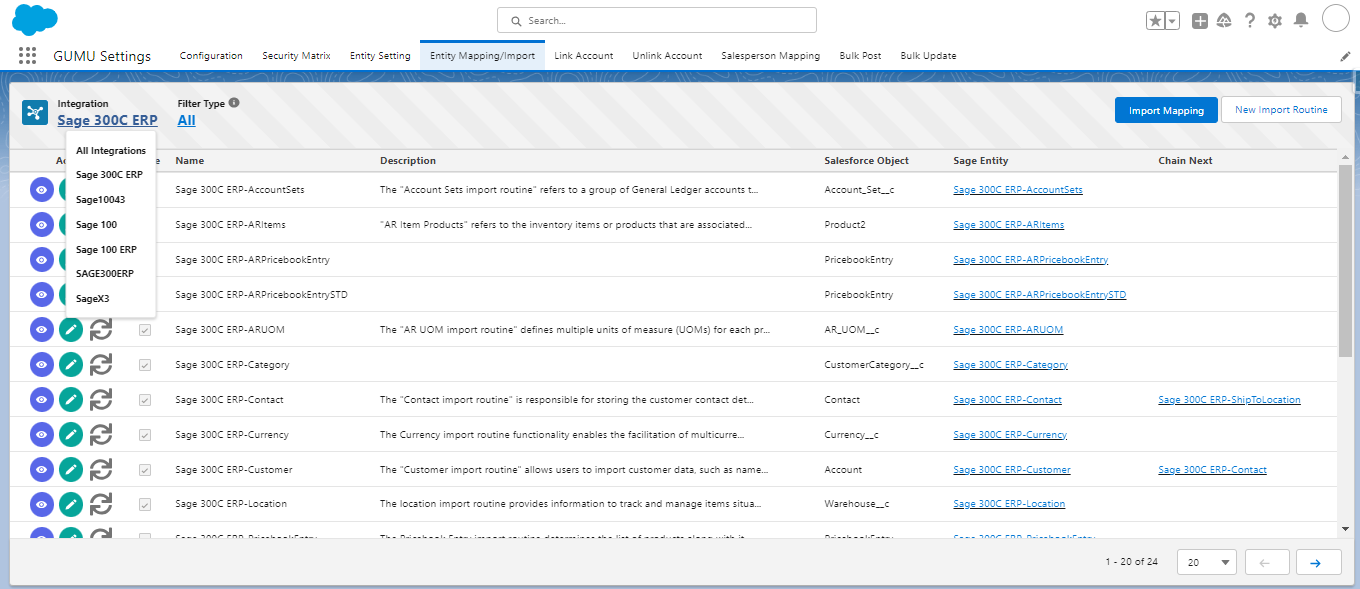View the Sage 300C ERP-ARUOM routine

pyautogui.click(x=41, y=330)
